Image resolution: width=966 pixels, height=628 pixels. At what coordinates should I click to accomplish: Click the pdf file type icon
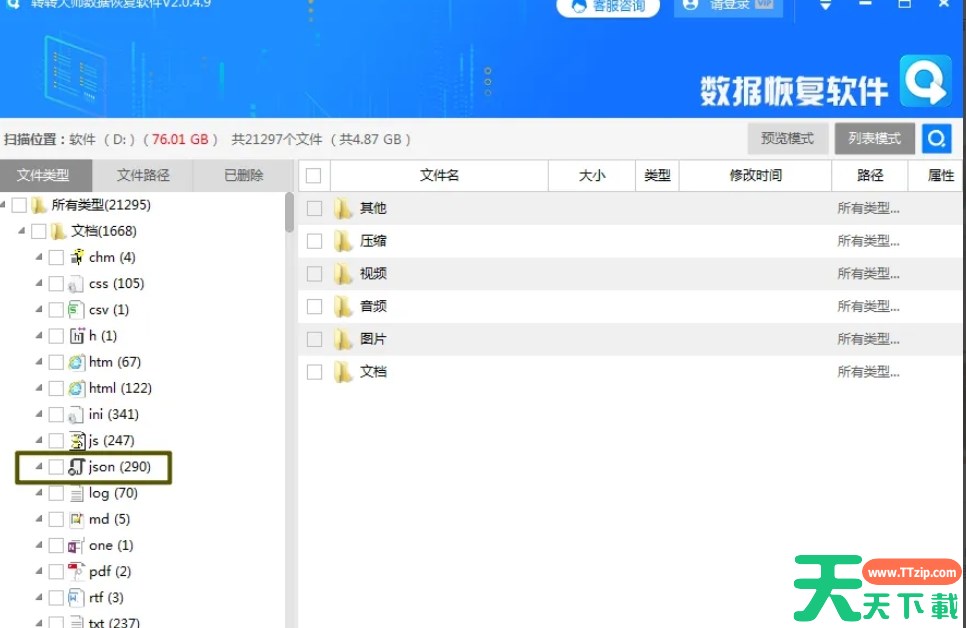pos(77,571)
